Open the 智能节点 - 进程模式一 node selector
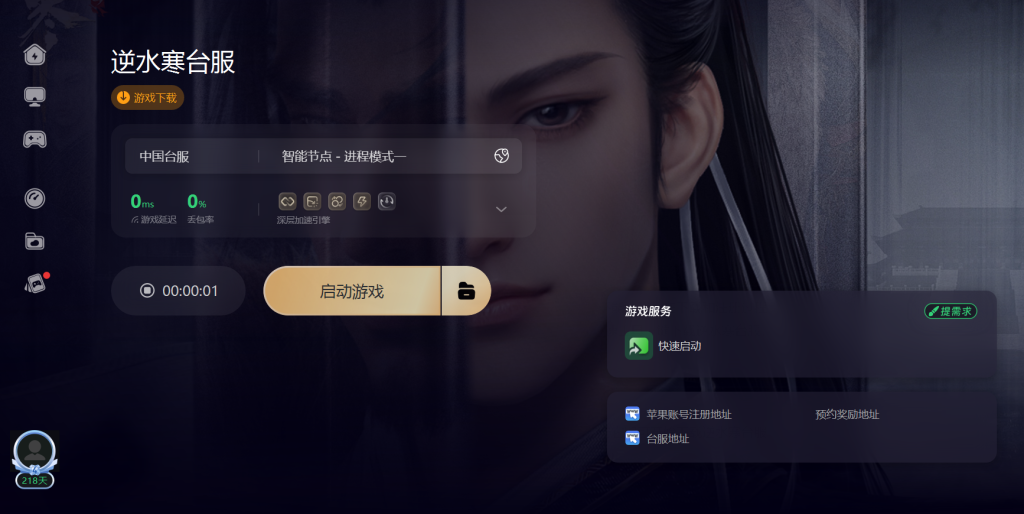Screen dimensions: 1024x514 (344, 156)
